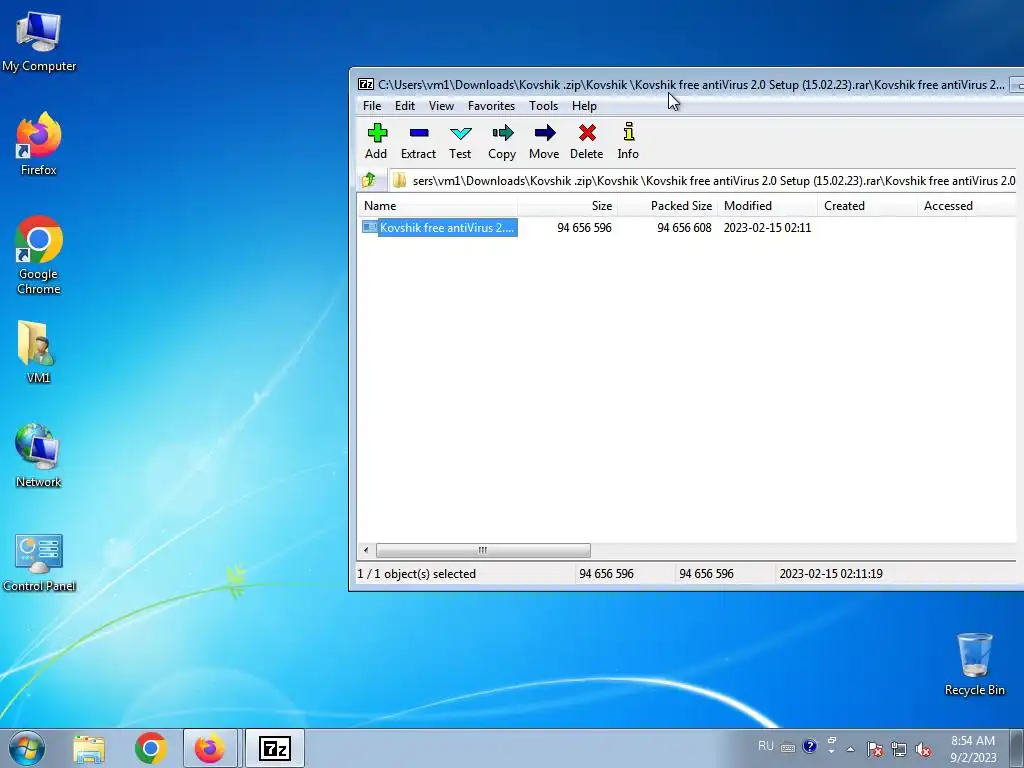1024x768 pixels.
Task: Open File Explorer from the taskbar
Action: (89, 748)
